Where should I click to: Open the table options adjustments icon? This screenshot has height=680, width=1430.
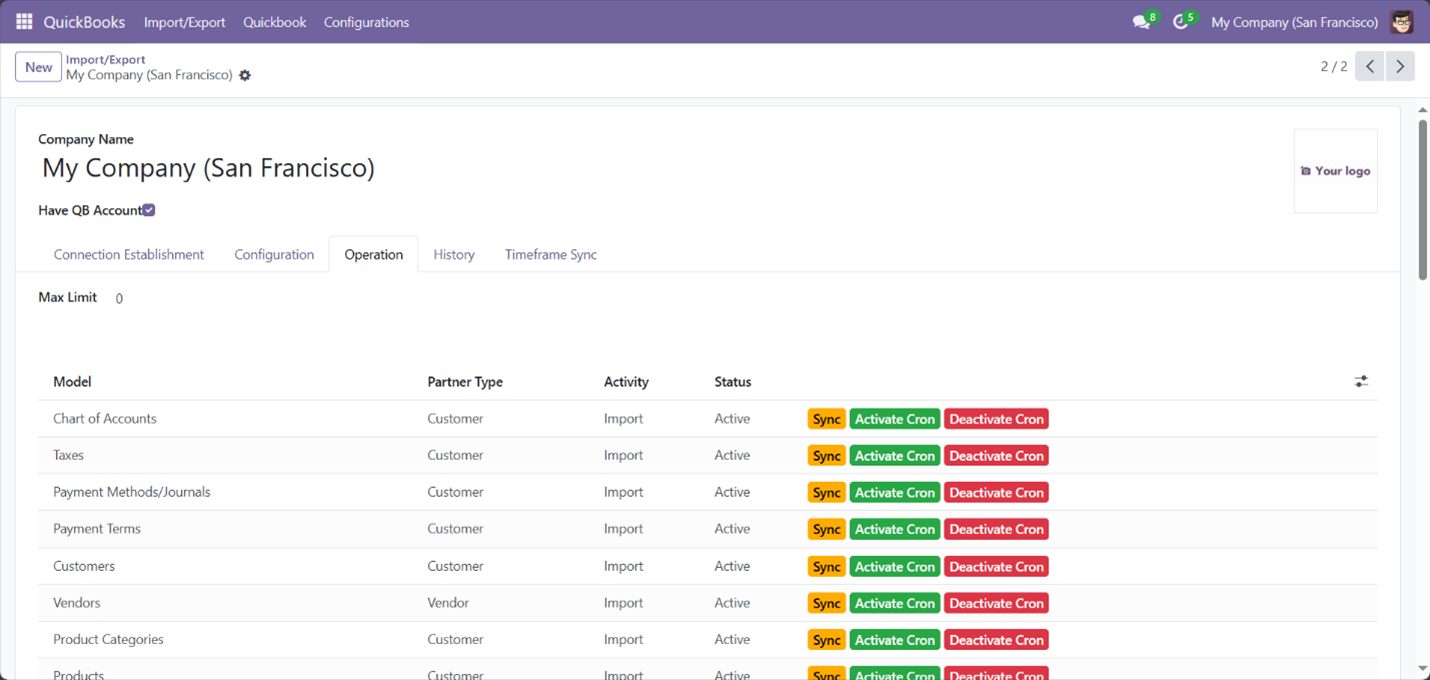[x=1361, y=381]
